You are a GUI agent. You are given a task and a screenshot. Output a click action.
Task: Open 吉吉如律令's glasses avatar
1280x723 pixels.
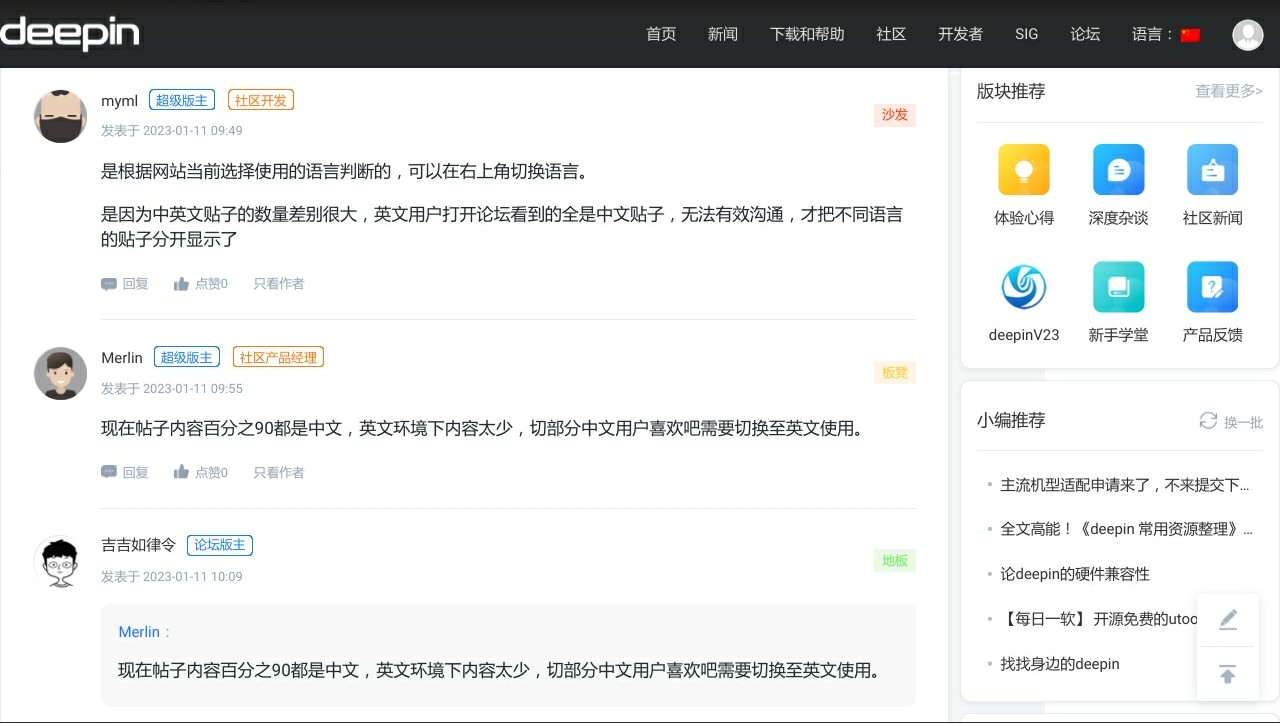pos(60,562)
